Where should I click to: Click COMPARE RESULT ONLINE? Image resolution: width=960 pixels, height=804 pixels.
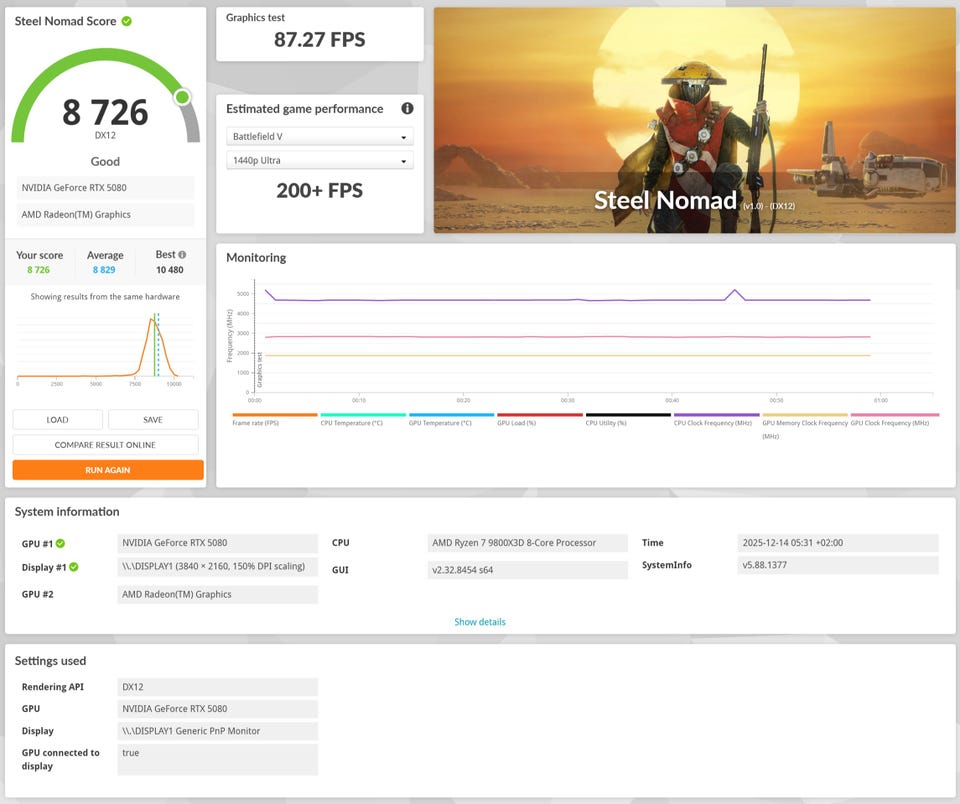coord(105,445)
